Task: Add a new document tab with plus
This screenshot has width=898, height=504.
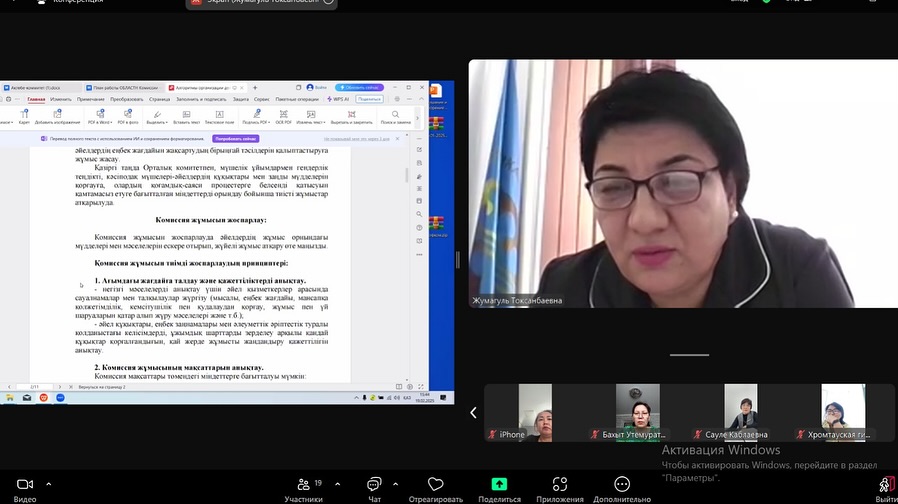Action: (255, 88)
